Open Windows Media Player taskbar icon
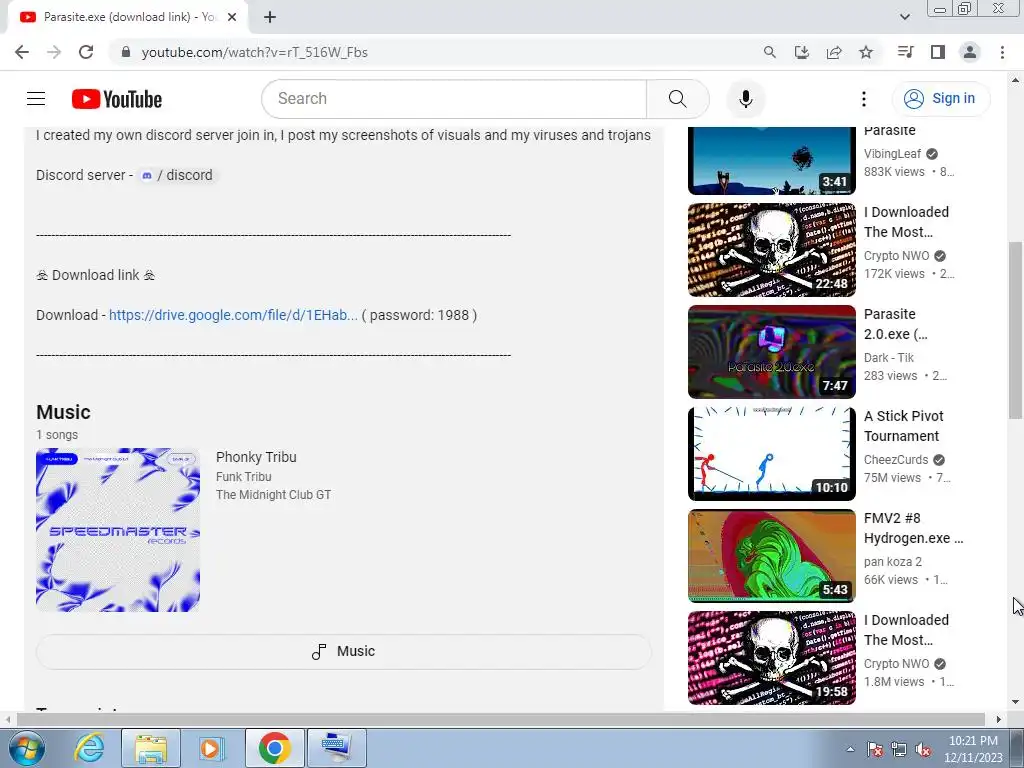The width and height of the screenshot is (1024, 768). [x=211, y=748]
